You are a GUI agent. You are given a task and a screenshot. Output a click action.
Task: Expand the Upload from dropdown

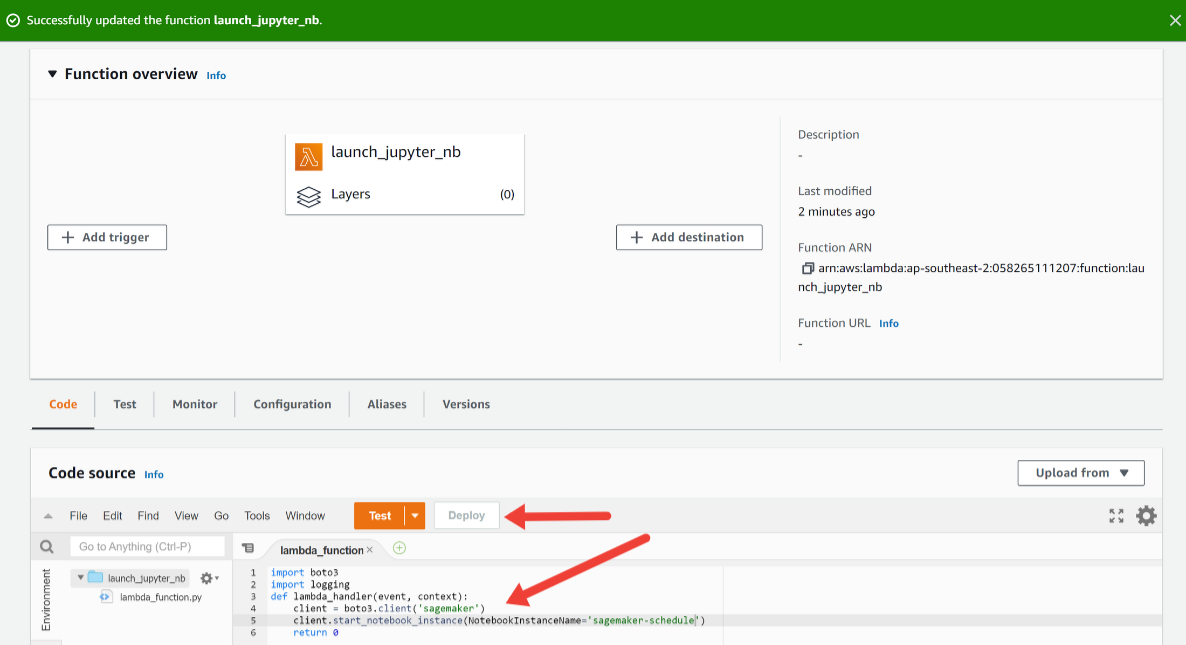tap(1080, 473)
